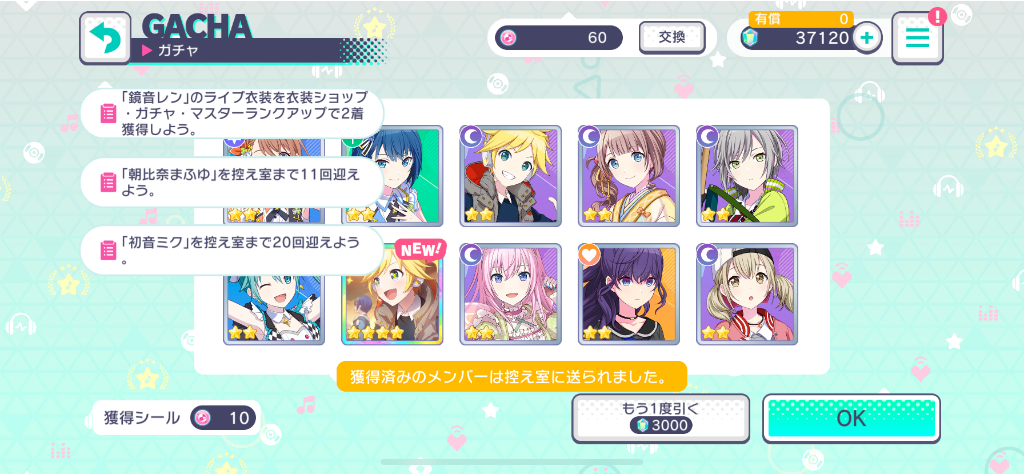Tap the plus icon to add crystals
The image size is (1024, 474).
tap(867, 39)
